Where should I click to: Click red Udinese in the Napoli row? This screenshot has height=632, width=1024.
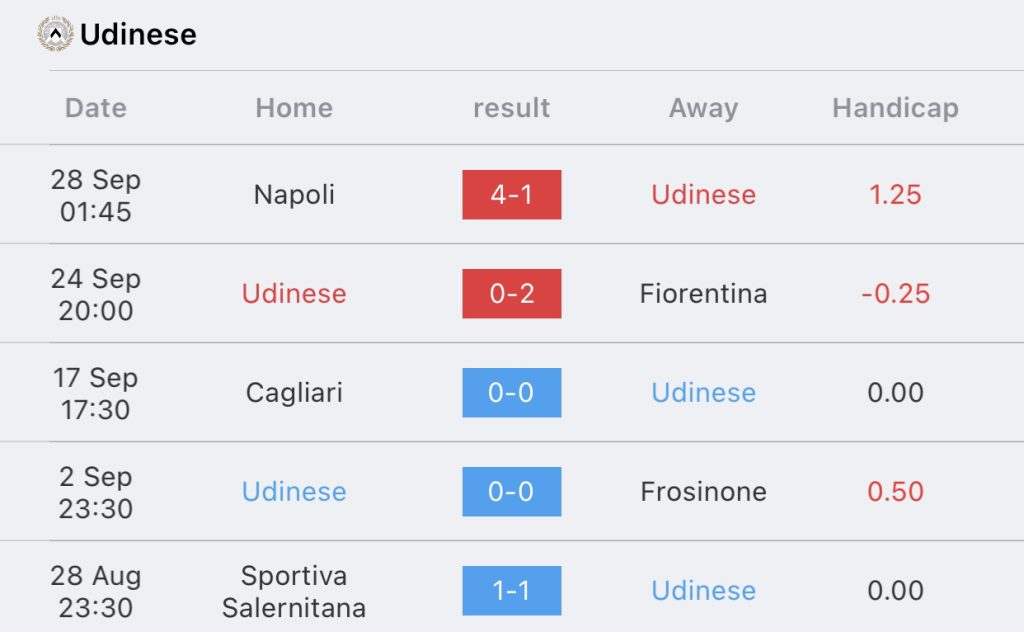(x=703, y=195)
